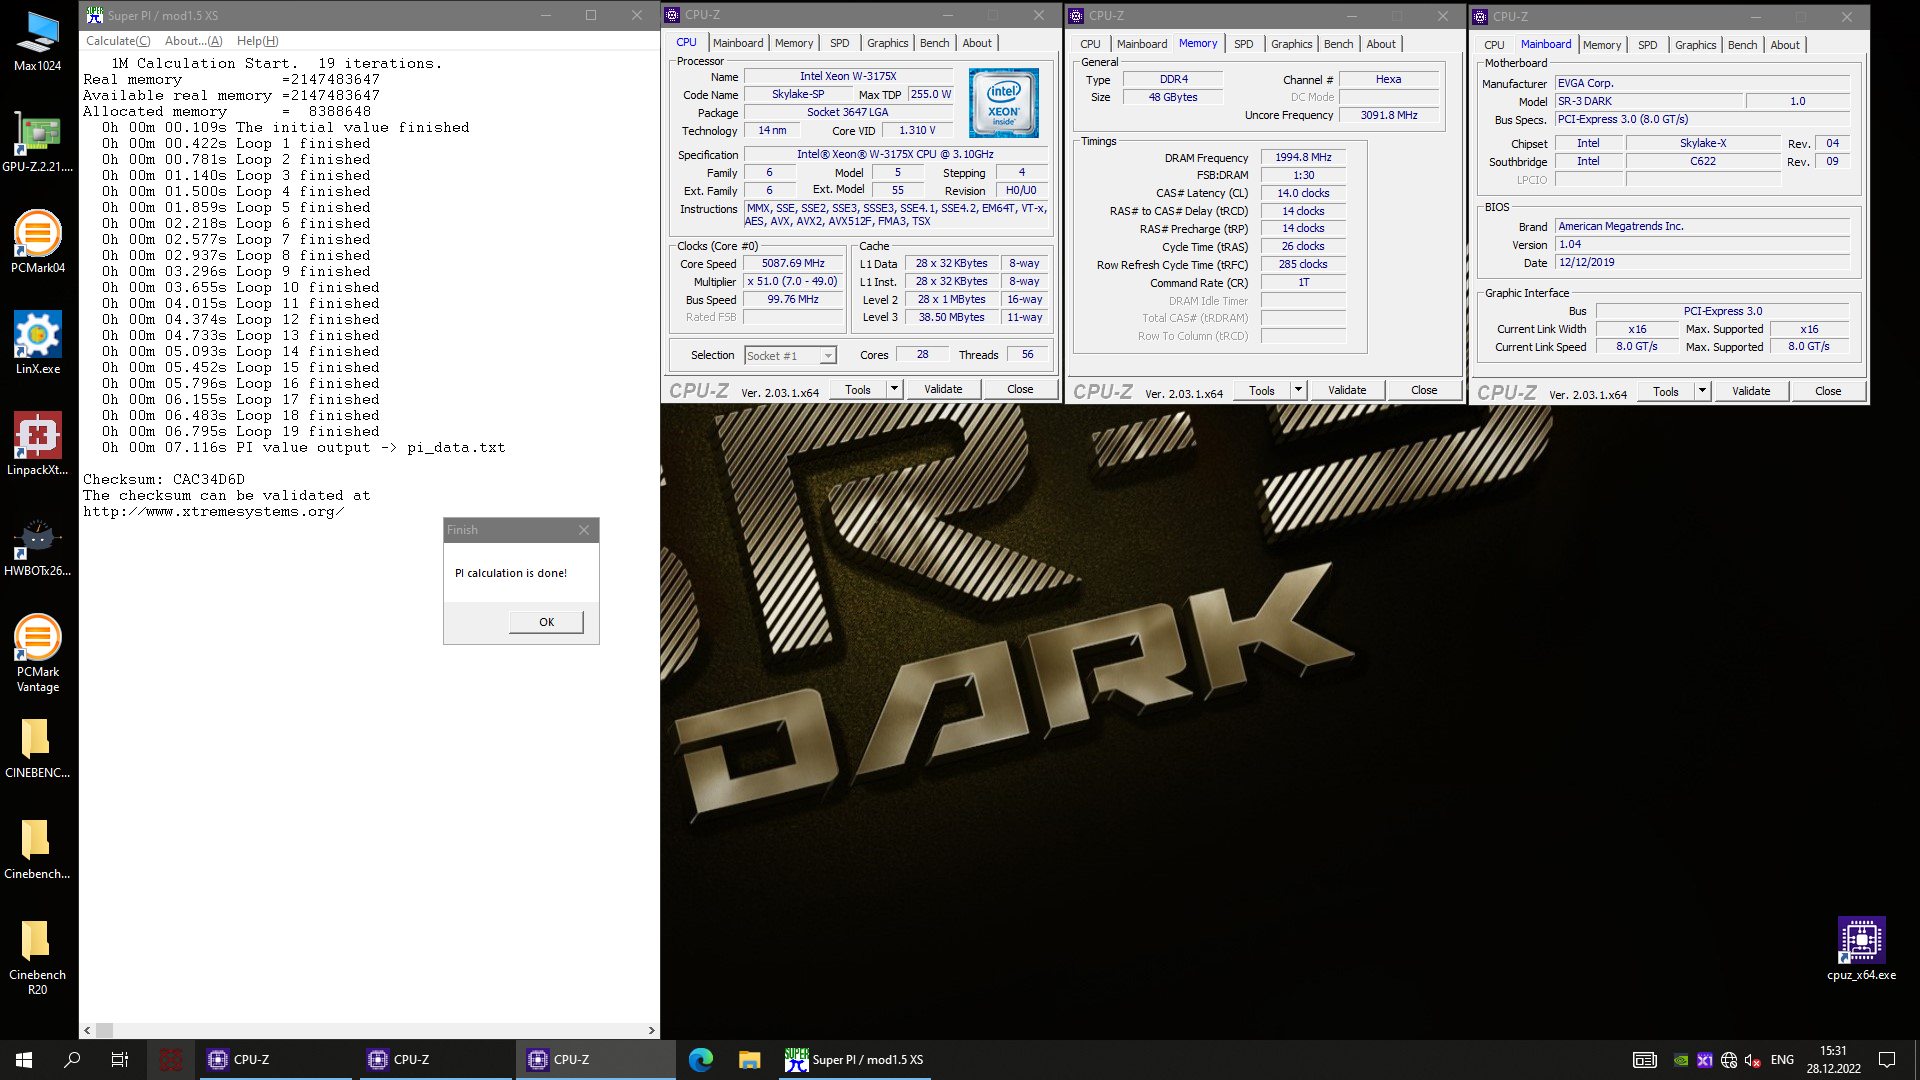Click Close button in first CPU-Z window

pyautogui.click(x=1020, y=389)
